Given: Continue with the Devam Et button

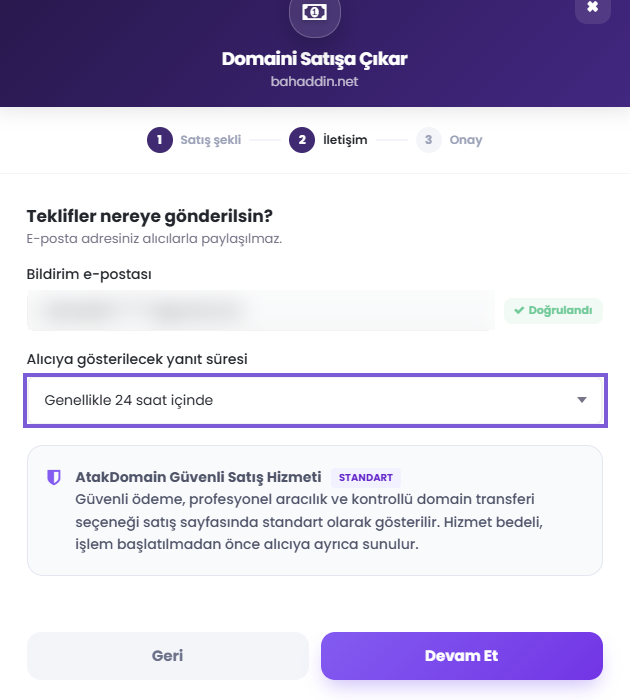Looking at the screenshot, I should click(x=462, y=655).
